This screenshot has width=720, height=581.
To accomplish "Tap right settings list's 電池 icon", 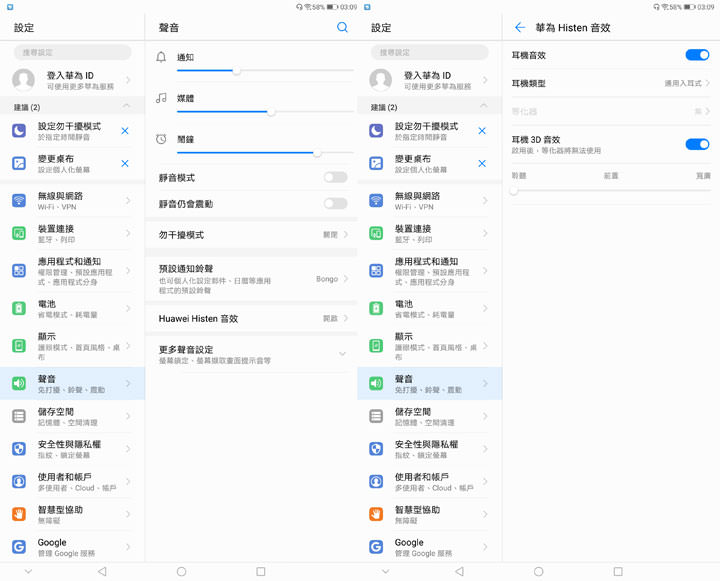I will [x=376, y=308].
